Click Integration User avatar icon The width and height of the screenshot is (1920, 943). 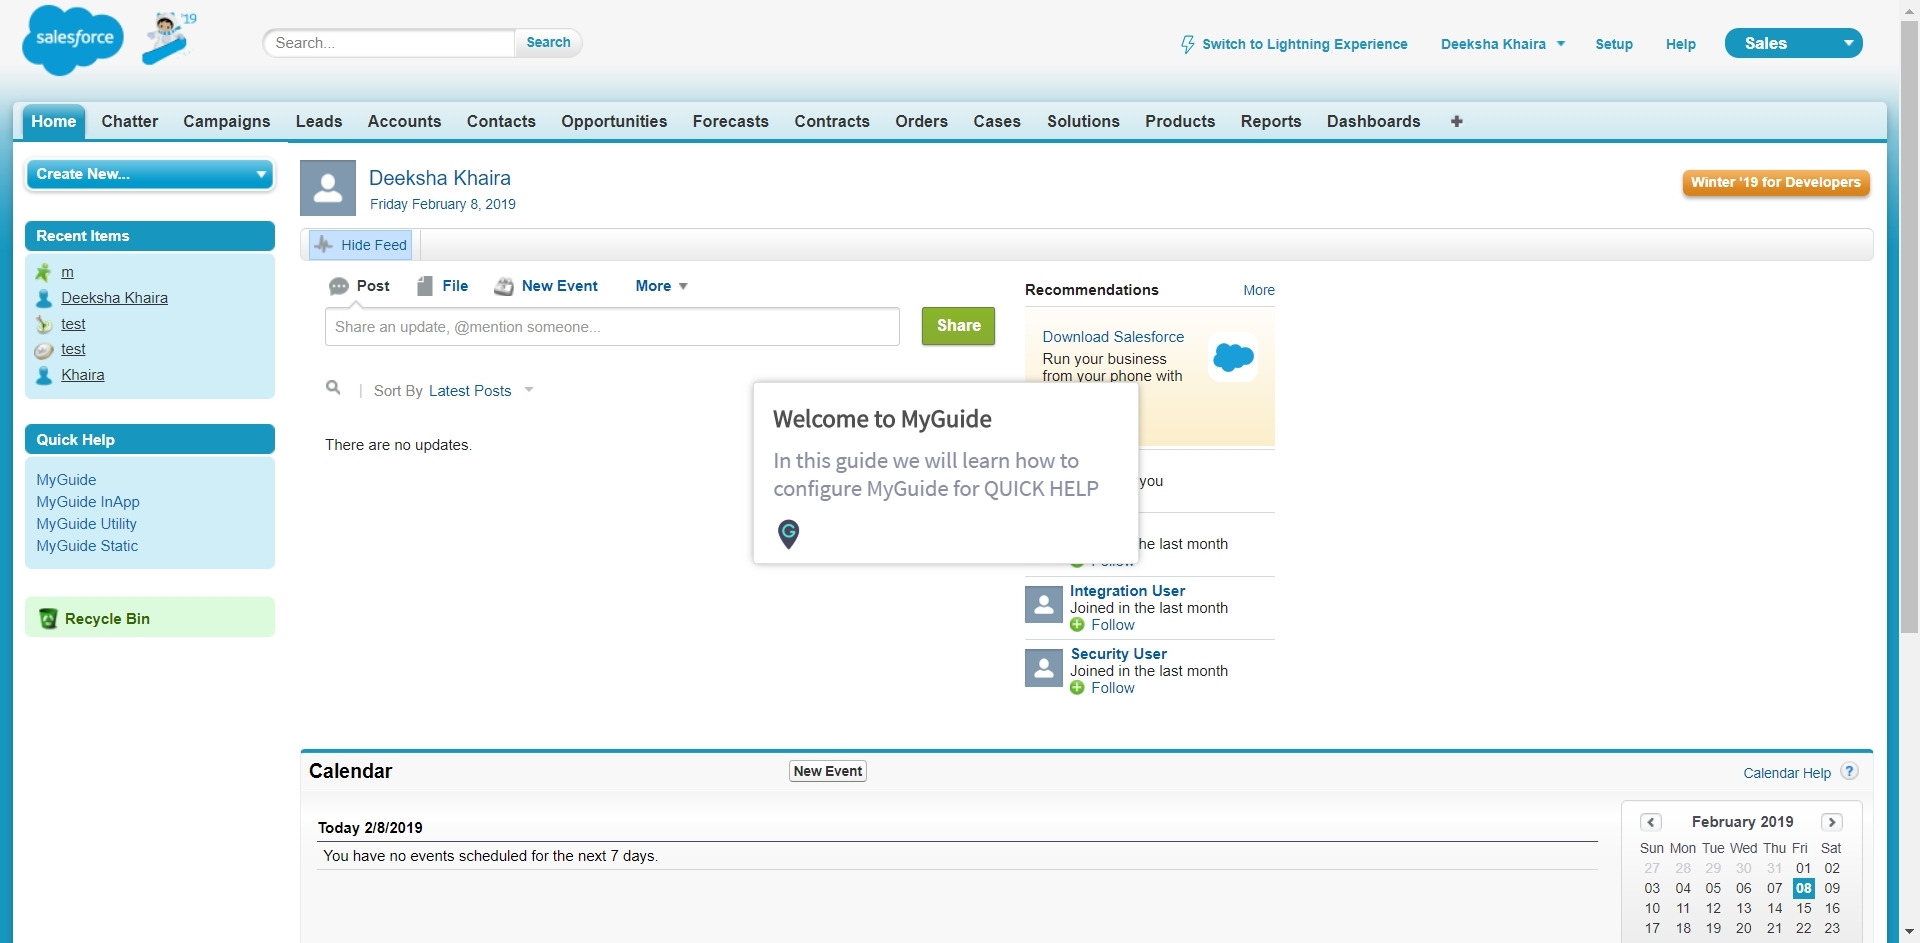(1043, 605)
